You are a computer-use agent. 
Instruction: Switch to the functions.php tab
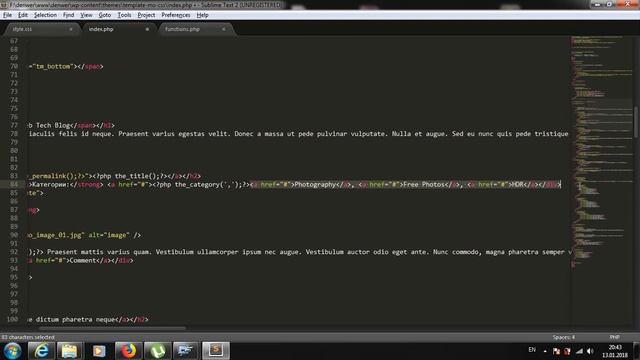(x=195, y=29)
